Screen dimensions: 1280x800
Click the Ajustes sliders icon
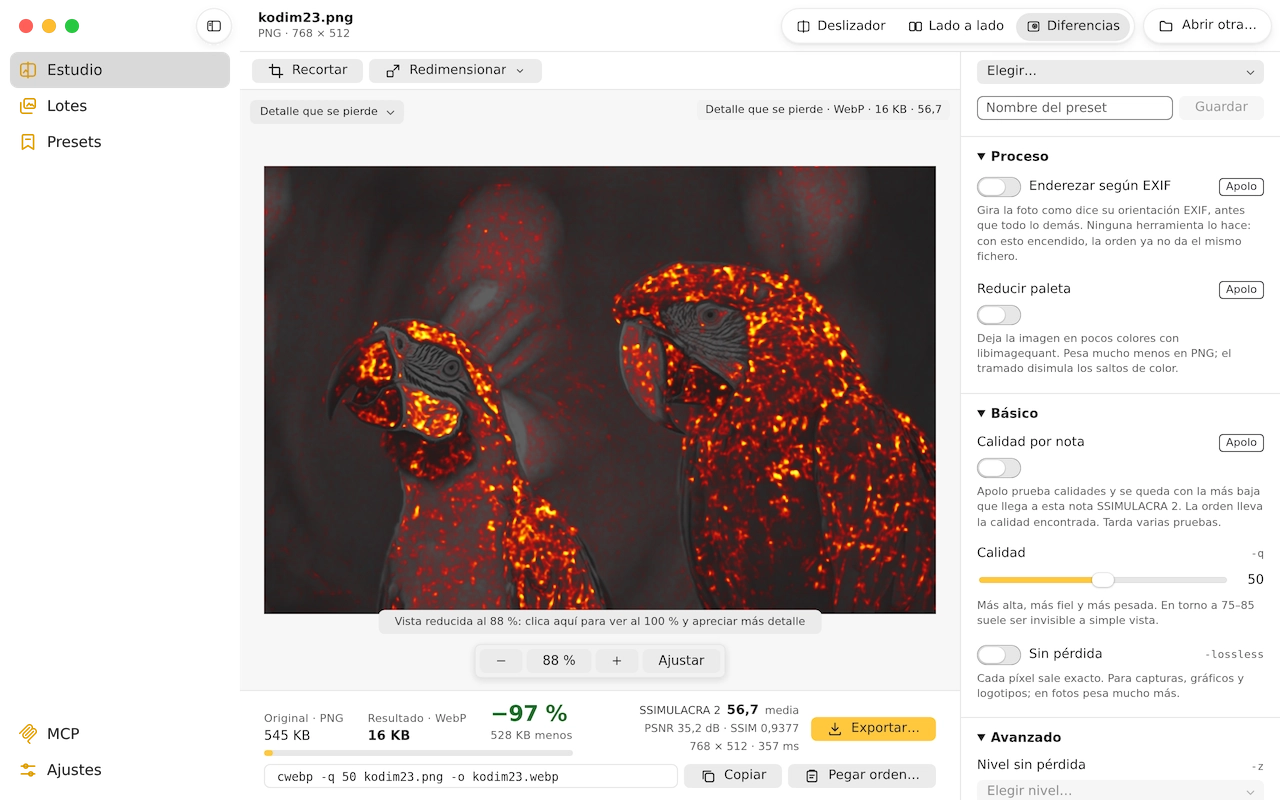(28, 770)
